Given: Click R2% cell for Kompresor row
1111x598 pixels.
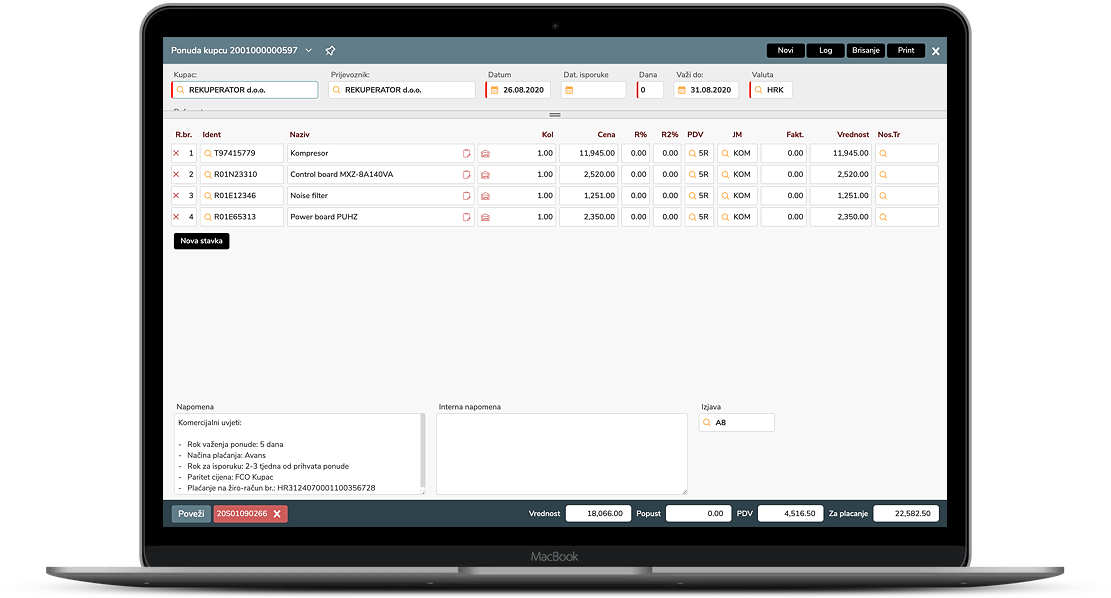Looking at the screenshot, I should tap(667, 153).
